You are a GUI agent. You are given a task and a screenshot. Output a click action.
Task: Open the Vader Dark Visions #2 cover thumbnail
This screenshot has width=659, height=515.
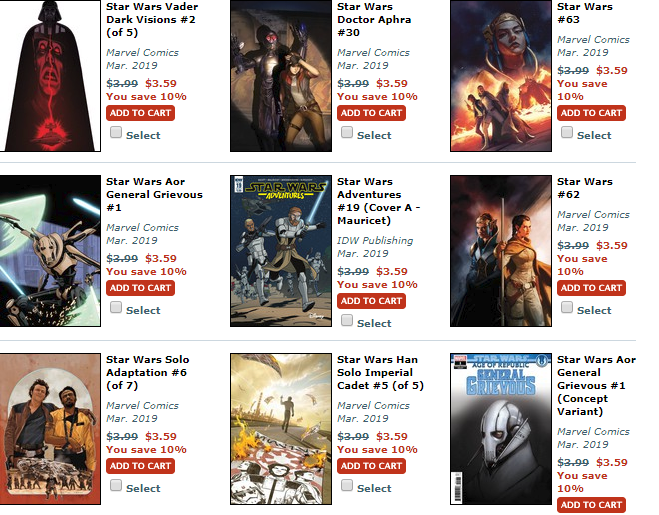(50, 76)
